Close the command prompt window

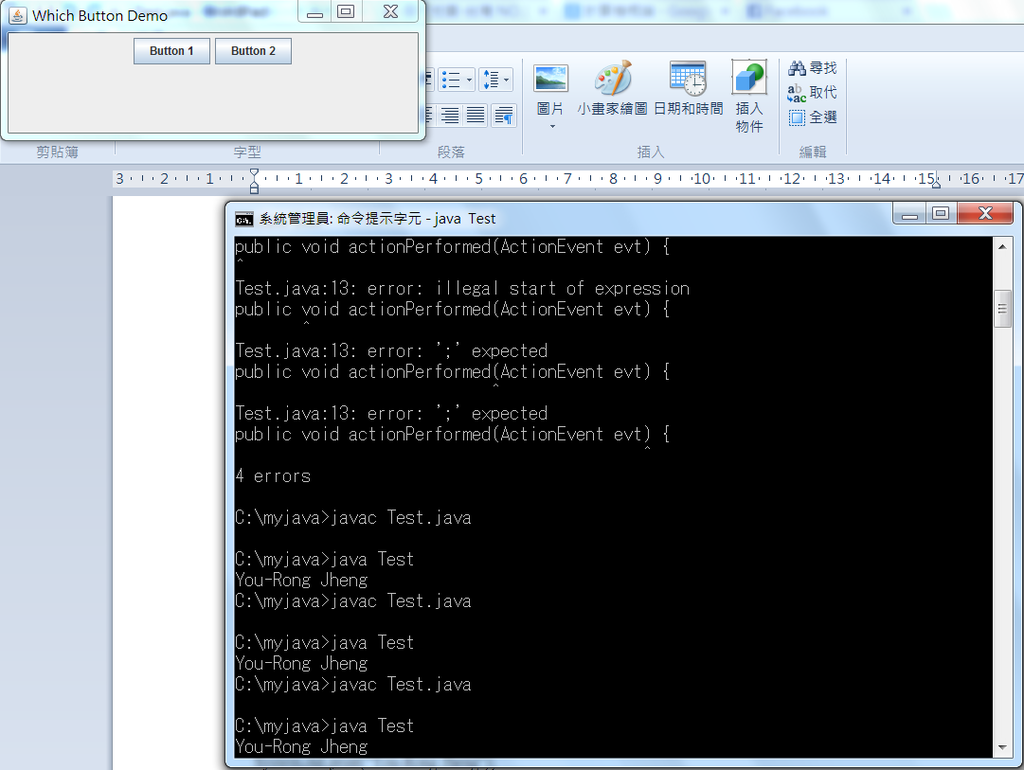pos(985,214)
